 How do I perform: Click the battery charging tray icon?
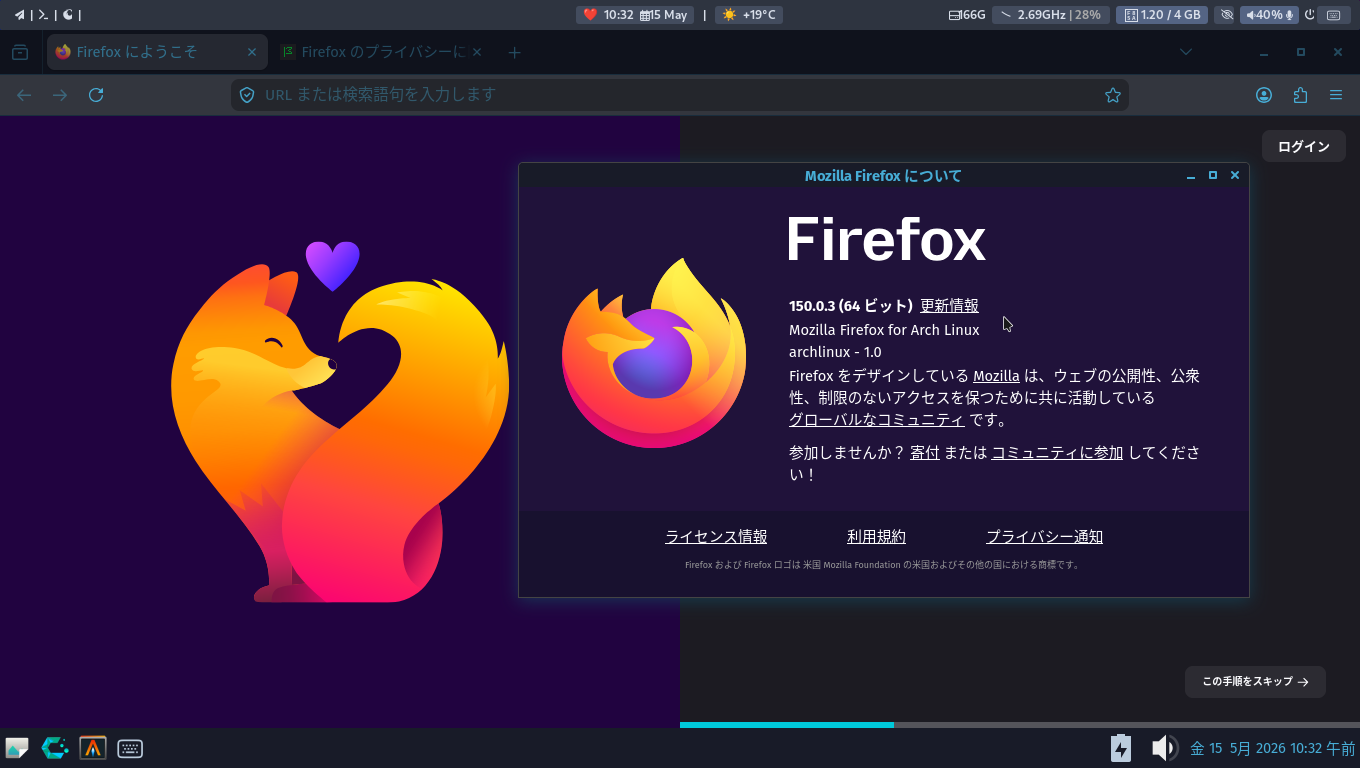point(1121,748)
